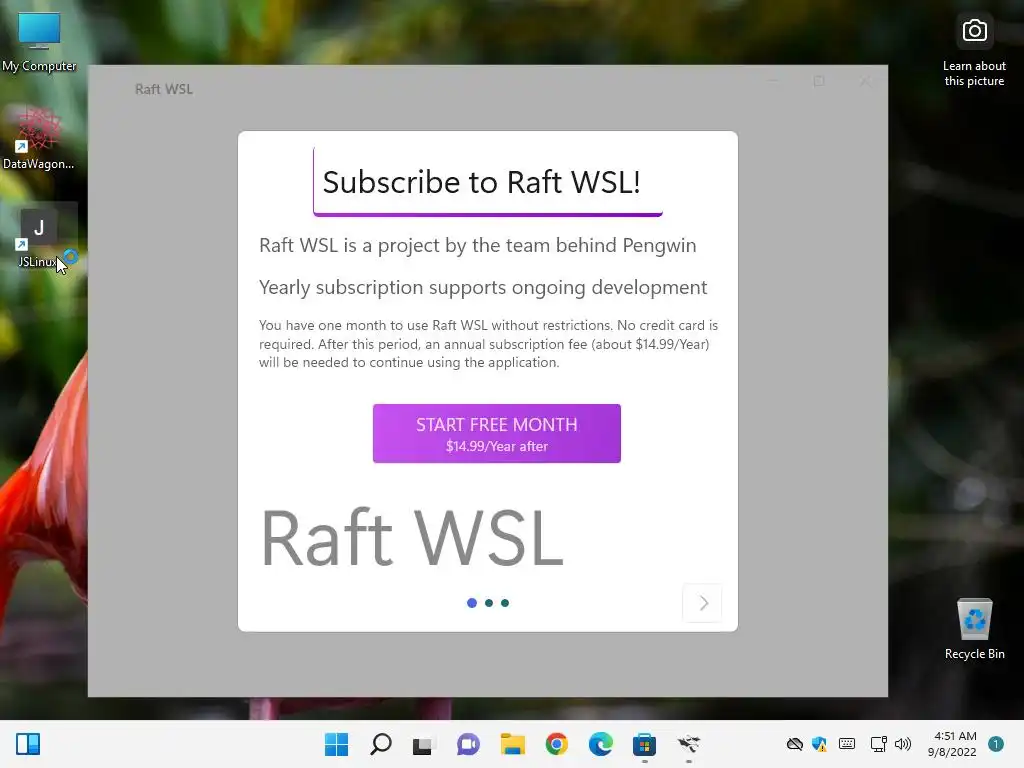The width and height of the screenshot is (1024, 768).
Task: Launch Microsoft Edge from taskbar
Action: tap(601, 744)
